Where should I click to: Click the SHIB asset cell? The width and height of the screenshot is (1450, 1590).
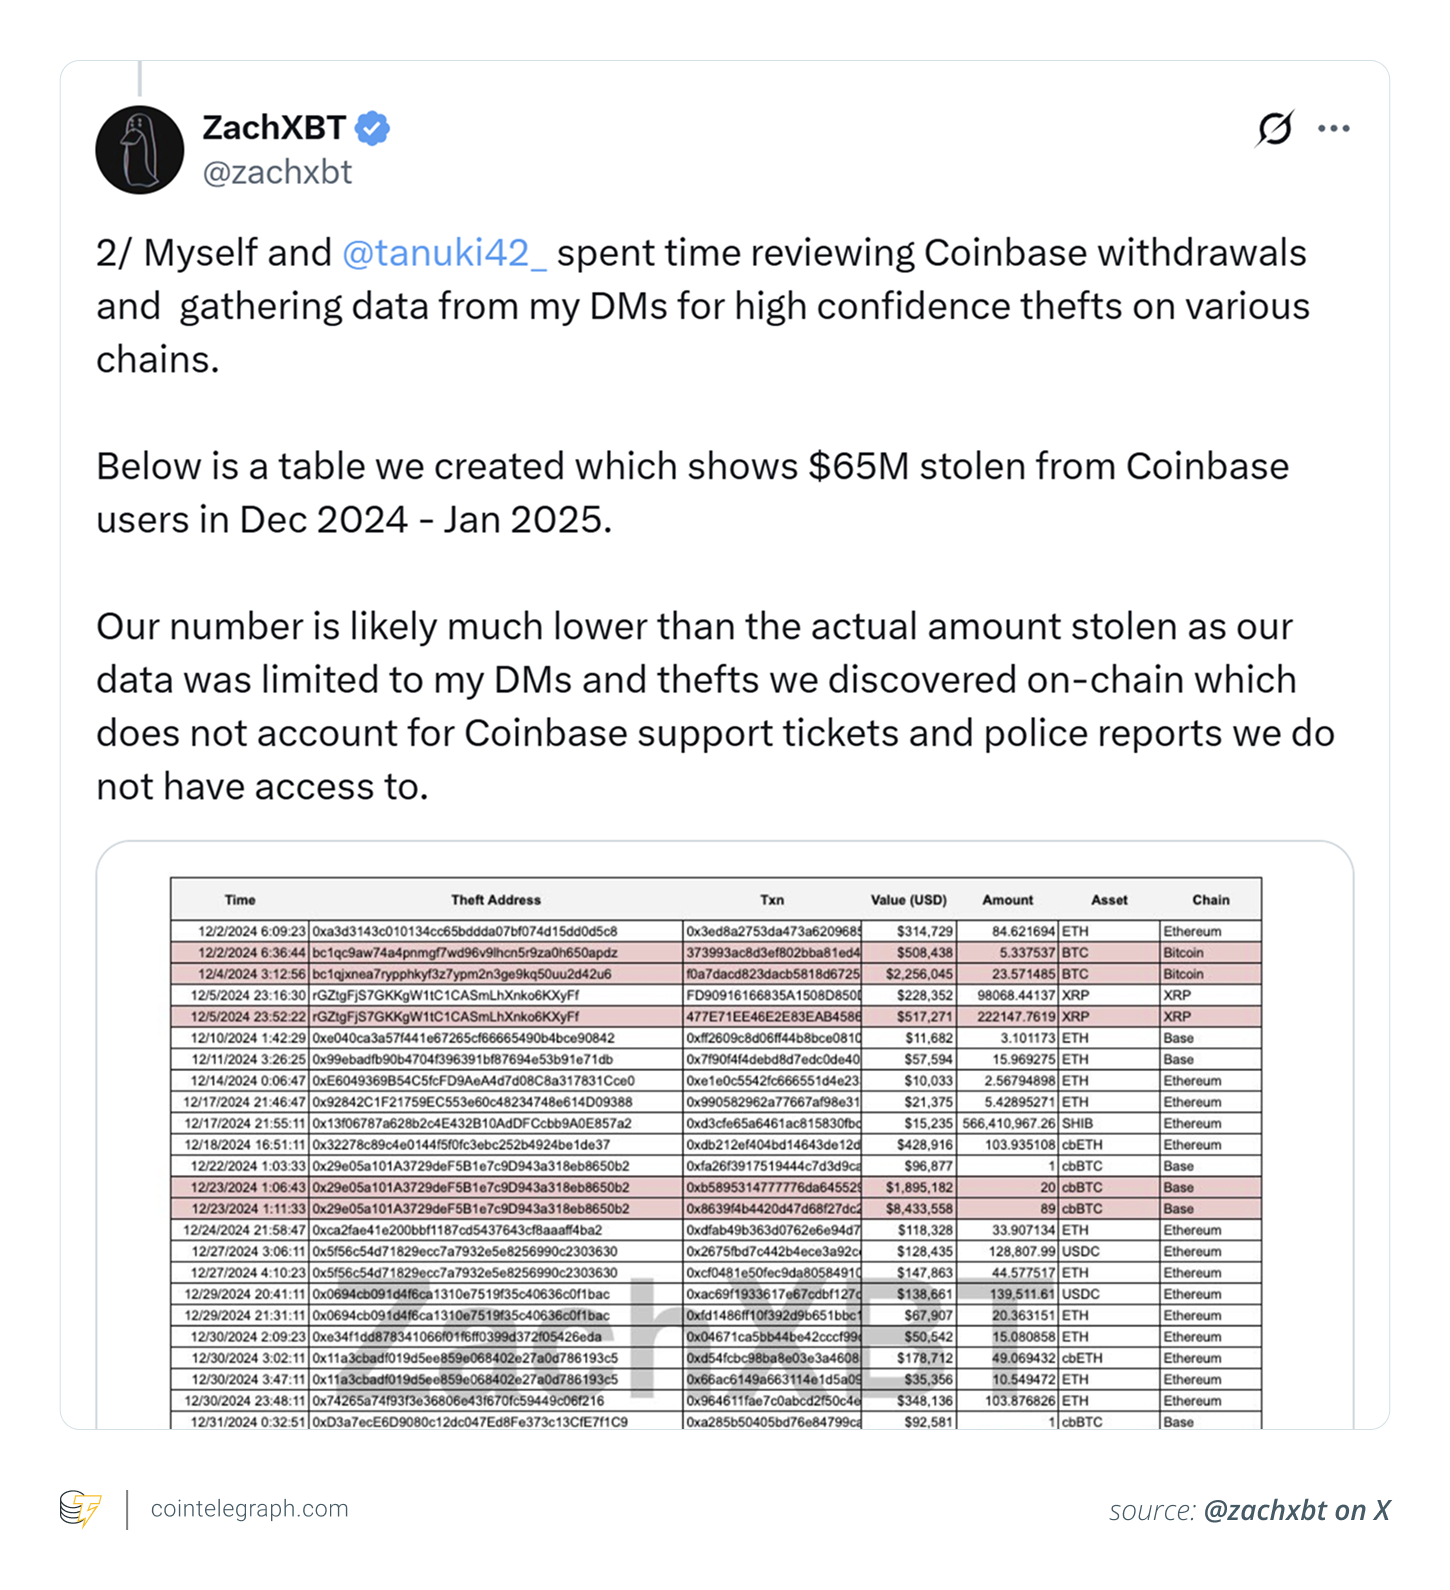pos(1078,1123)
